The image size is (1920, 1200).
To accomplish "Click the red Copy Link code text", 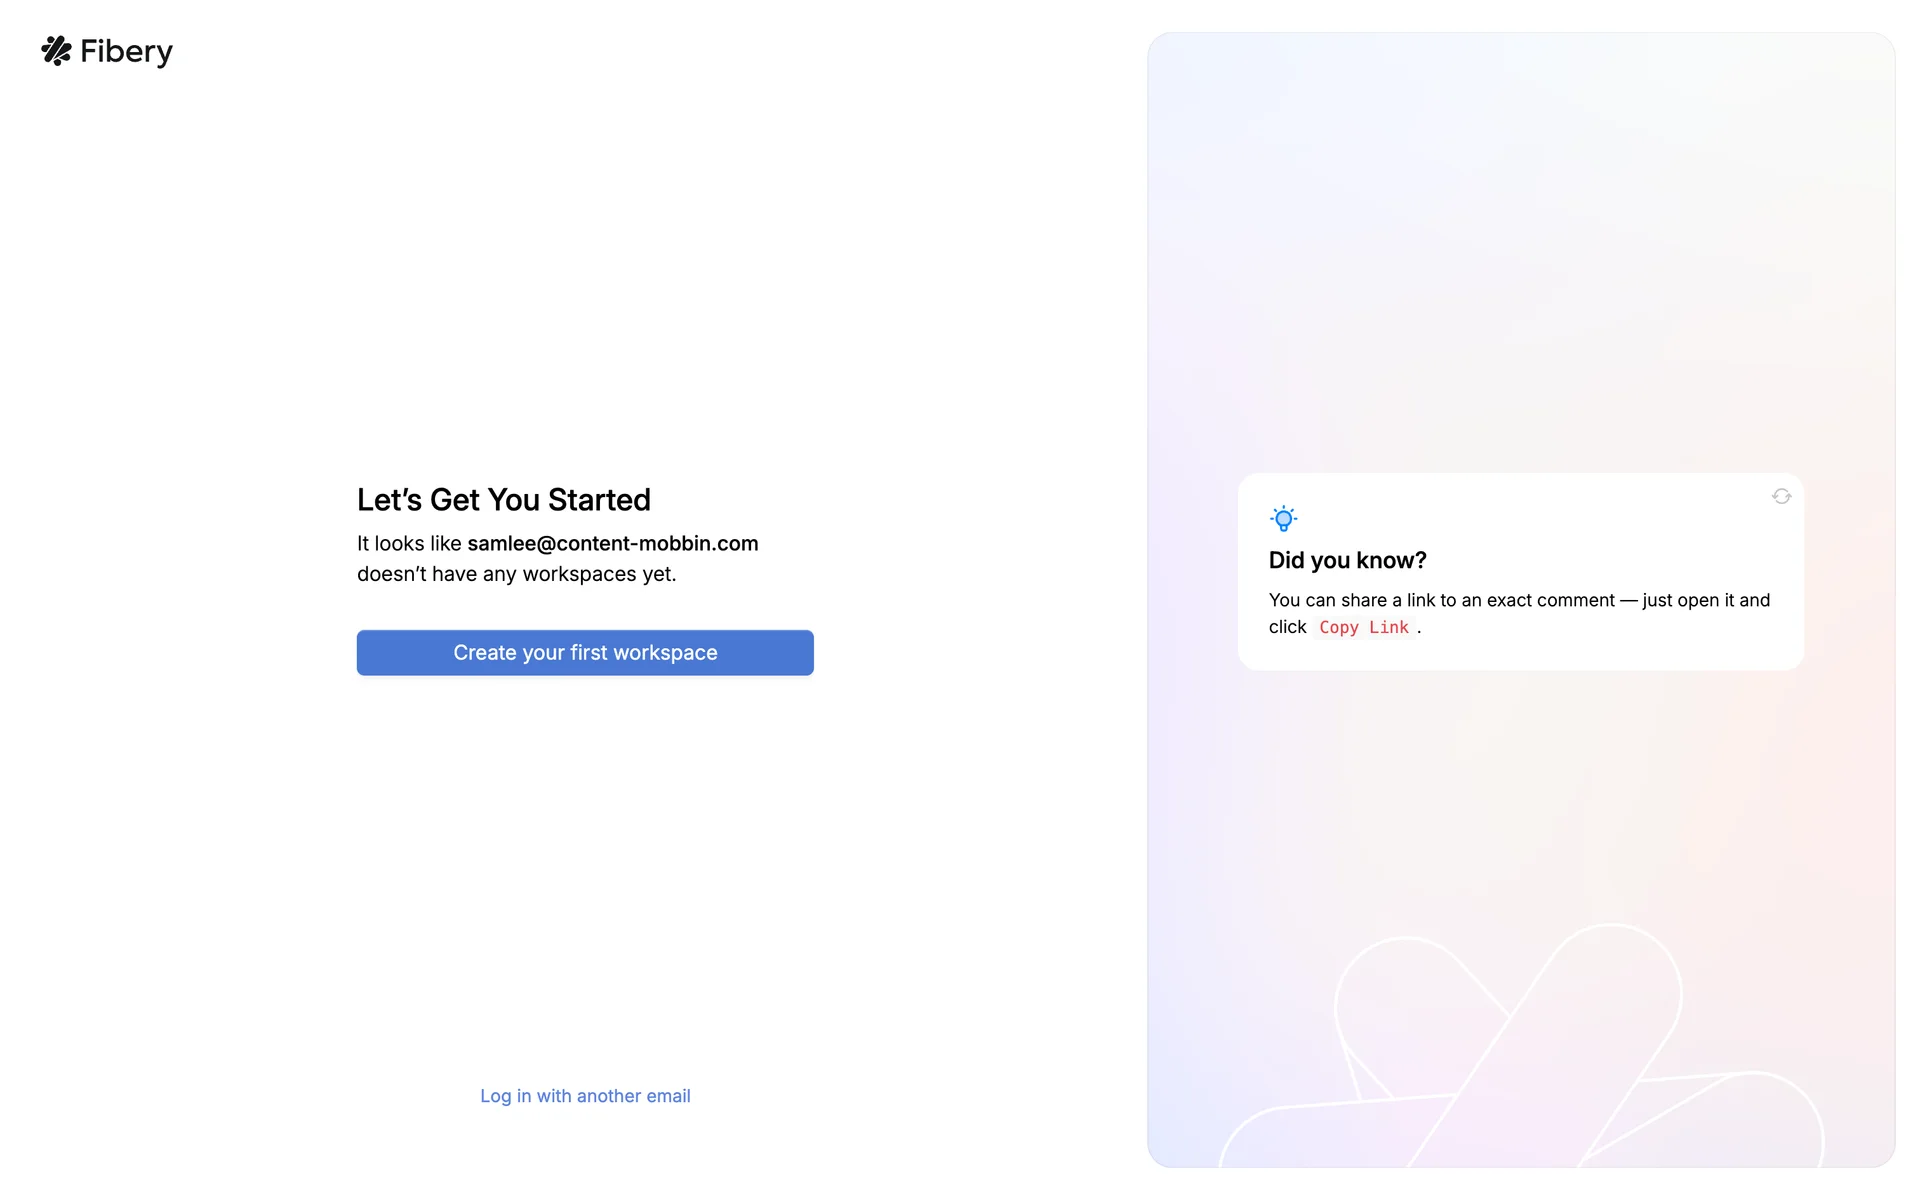I will [1363, 628].
